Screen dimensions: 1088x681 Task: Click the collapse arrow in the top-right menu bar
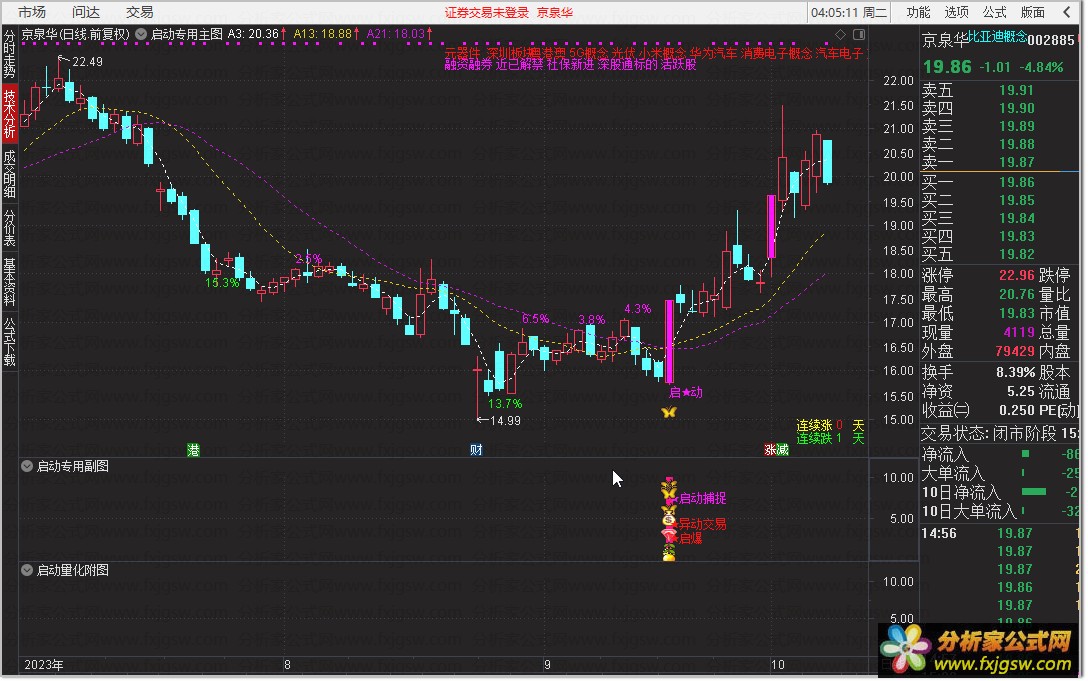click(x=1067, y=12)
